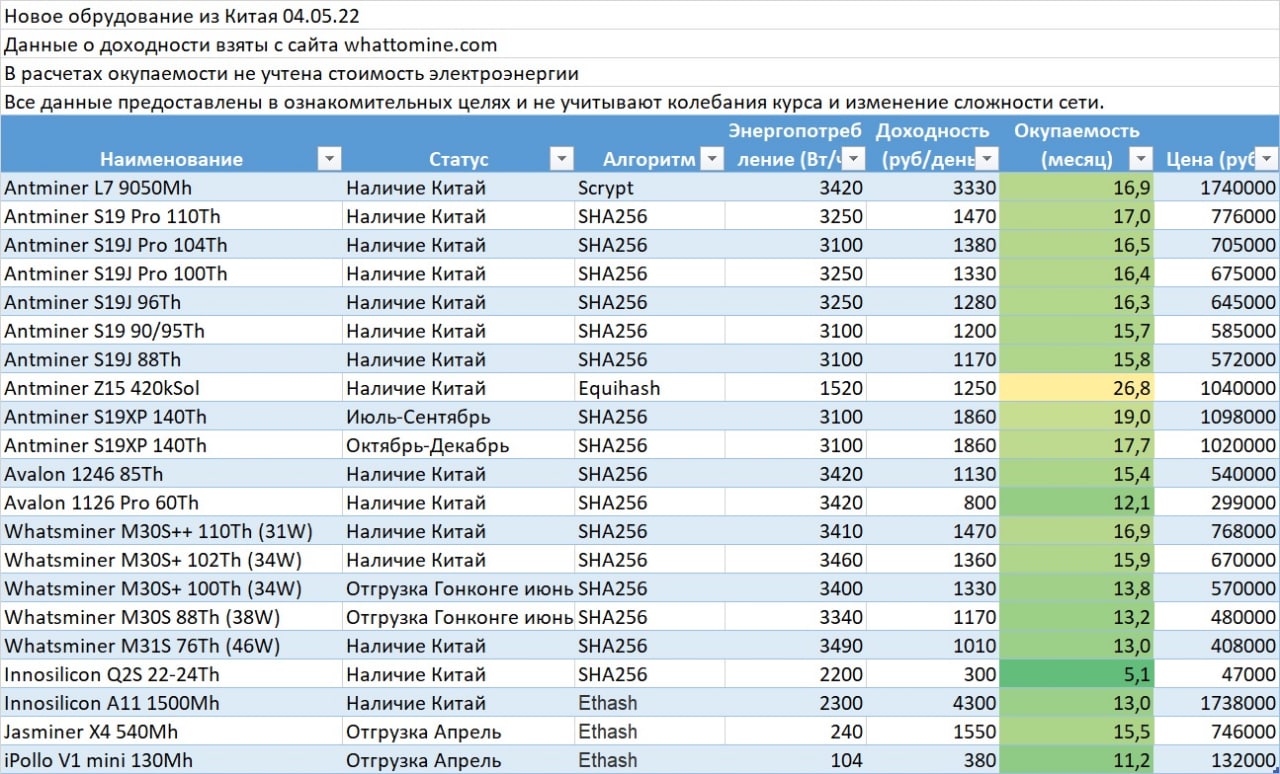Select the Ethash cell in Innosilicon A11 row
Screen dimensions: 1280x774
[649, 703]
